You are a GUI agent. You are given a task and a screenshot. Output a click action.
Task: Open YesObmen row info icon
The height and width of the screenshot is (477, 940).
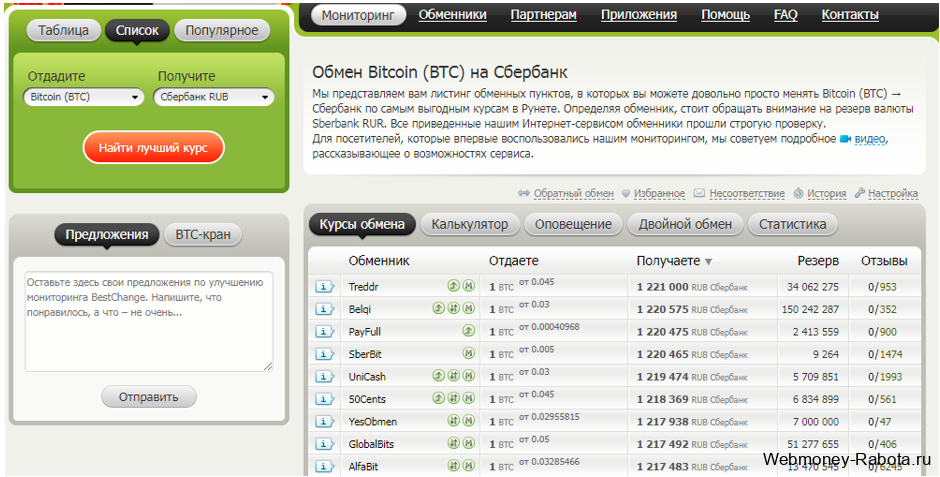click(x=324, y=421)
